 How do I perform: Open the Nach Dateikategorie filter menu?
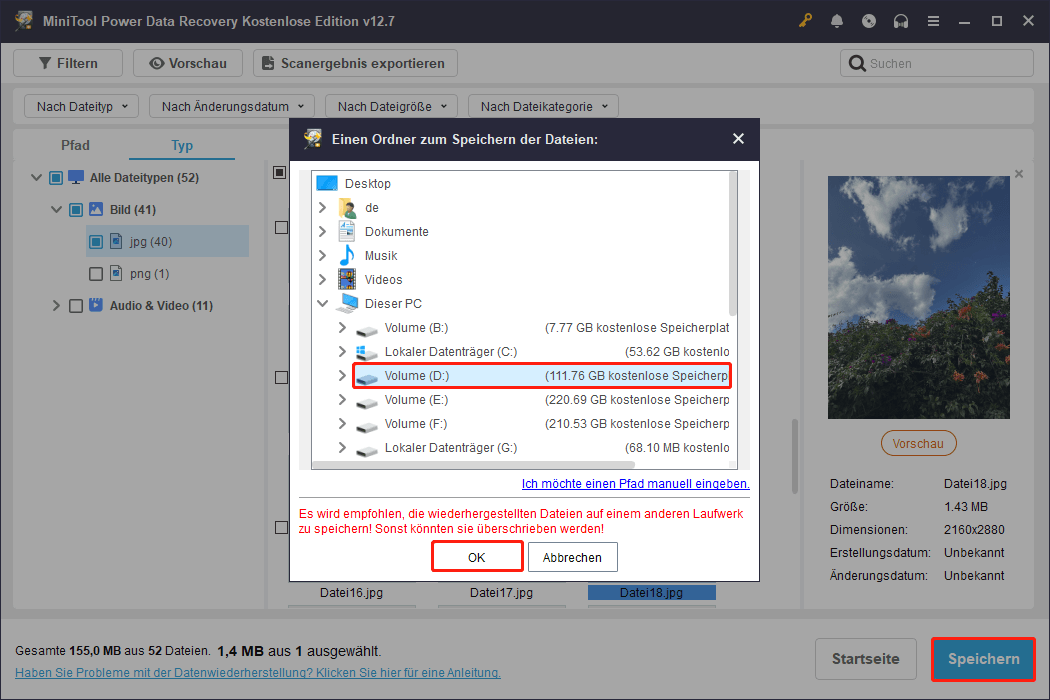click(543, 105)
